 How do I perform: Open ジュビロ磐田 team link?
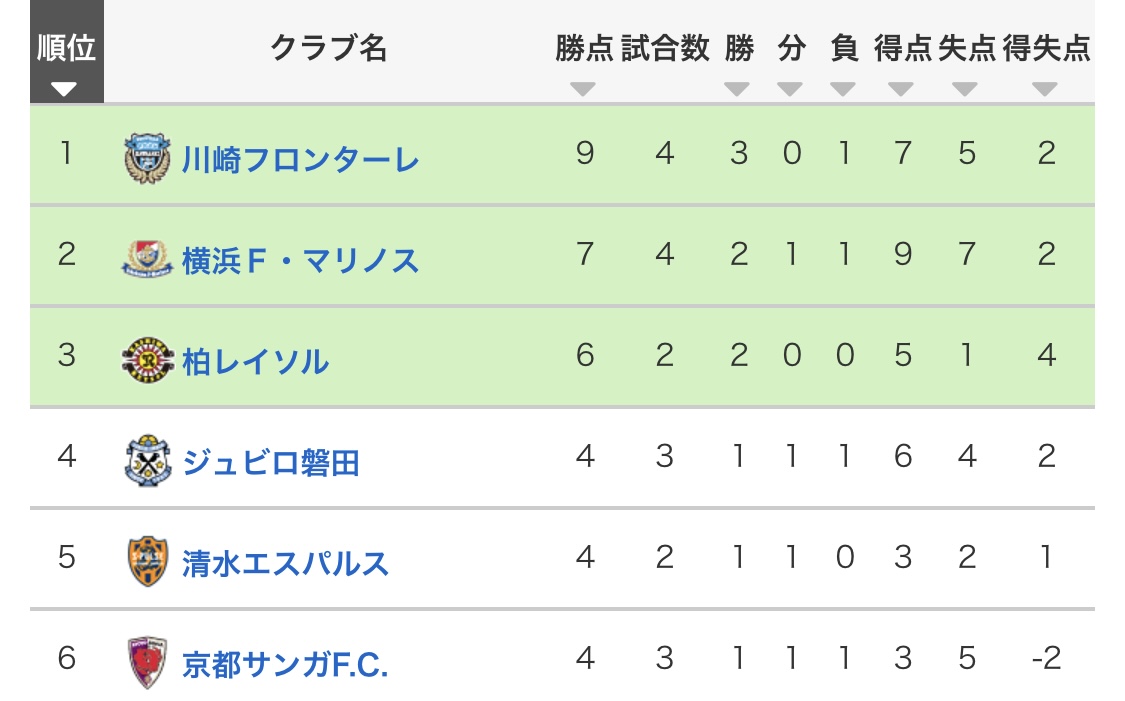(270, 462)
